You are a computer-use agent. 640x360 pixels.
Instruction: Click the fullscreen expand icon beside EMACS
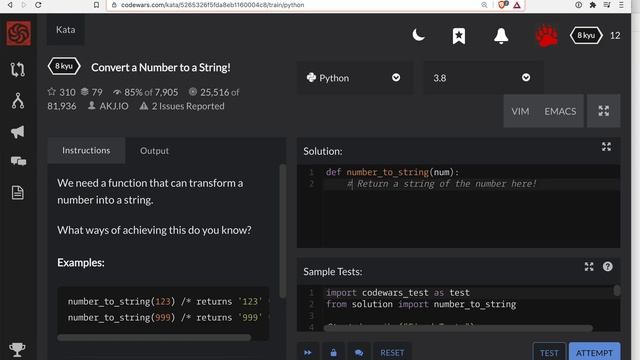604,111
